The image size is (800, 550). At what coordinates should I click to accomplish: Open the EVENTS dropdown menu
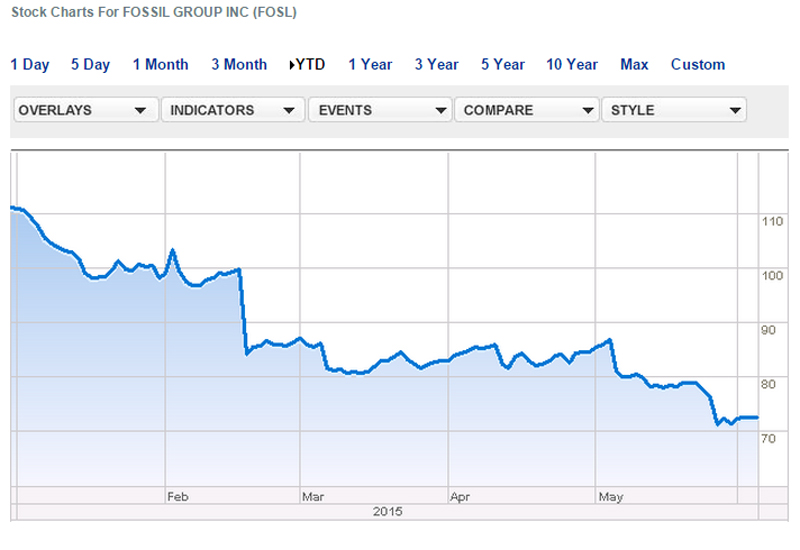380,110
